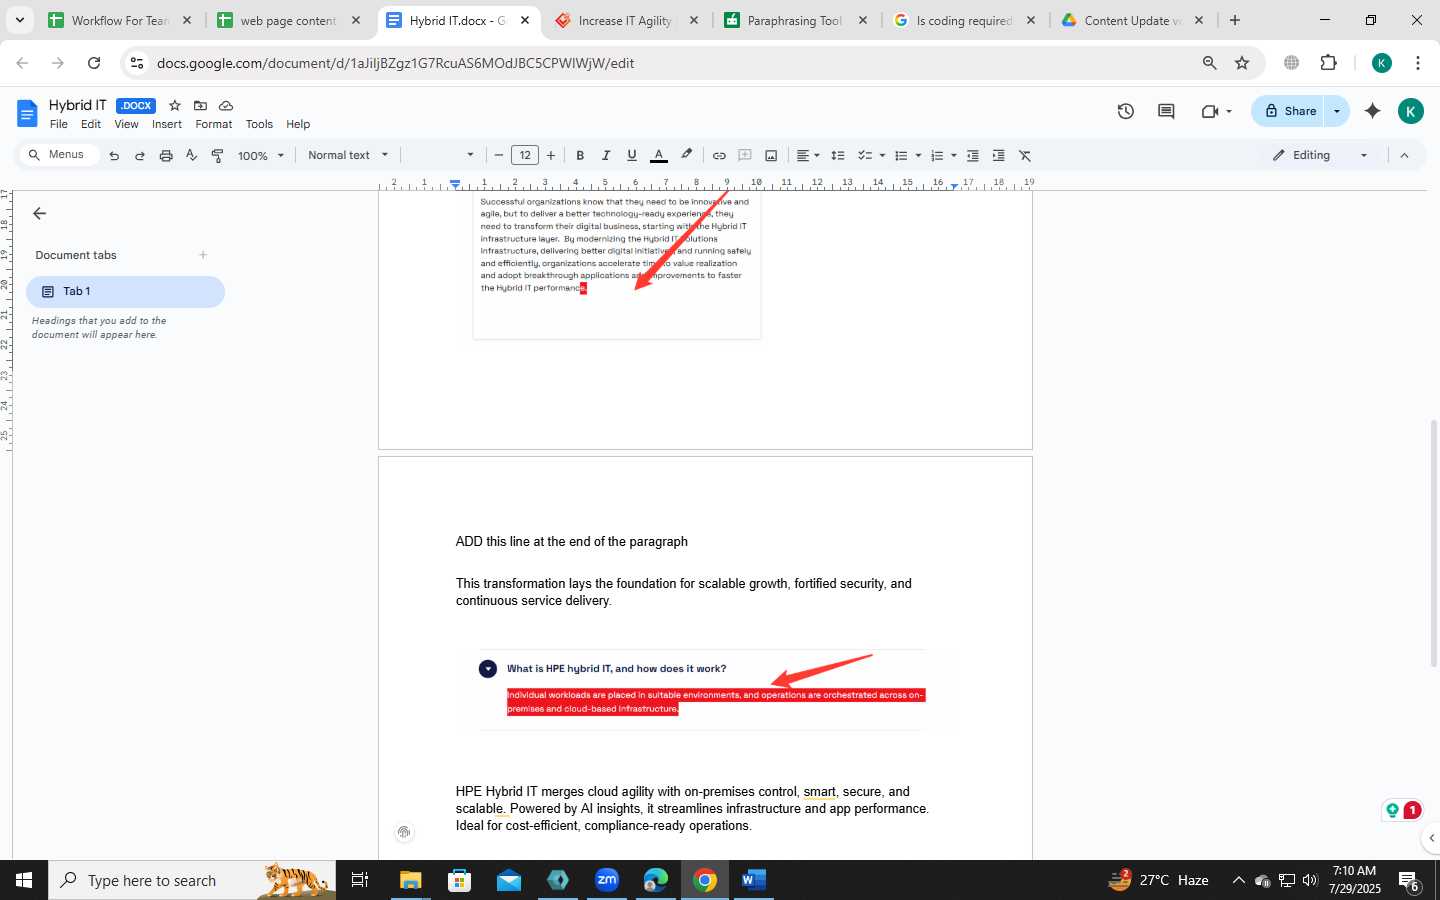Viewport: 1440px width, 900px height.
Task: Click the clear formatting icon
Action: click(x=1025, y=155)
